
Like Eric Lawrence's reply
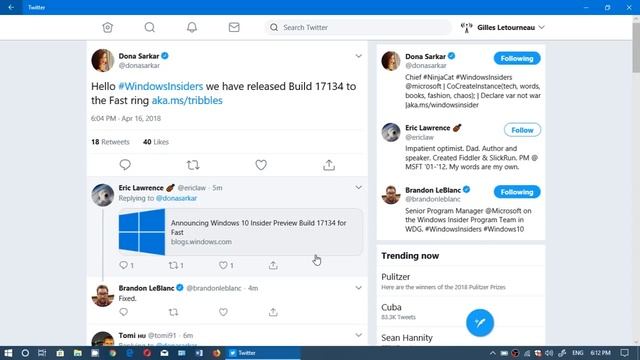click(x=223, y=265)
